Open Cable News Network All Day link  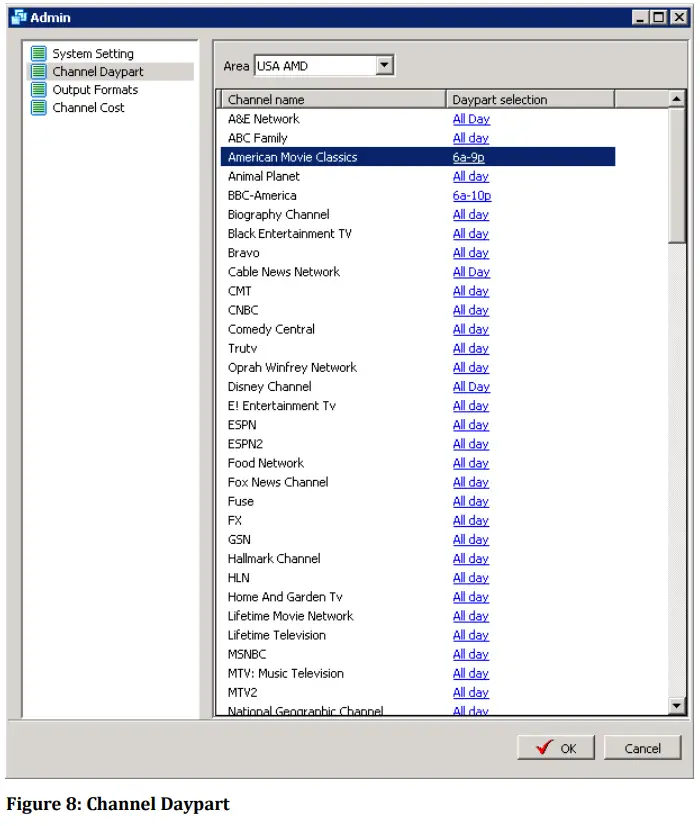pos(471,272)
